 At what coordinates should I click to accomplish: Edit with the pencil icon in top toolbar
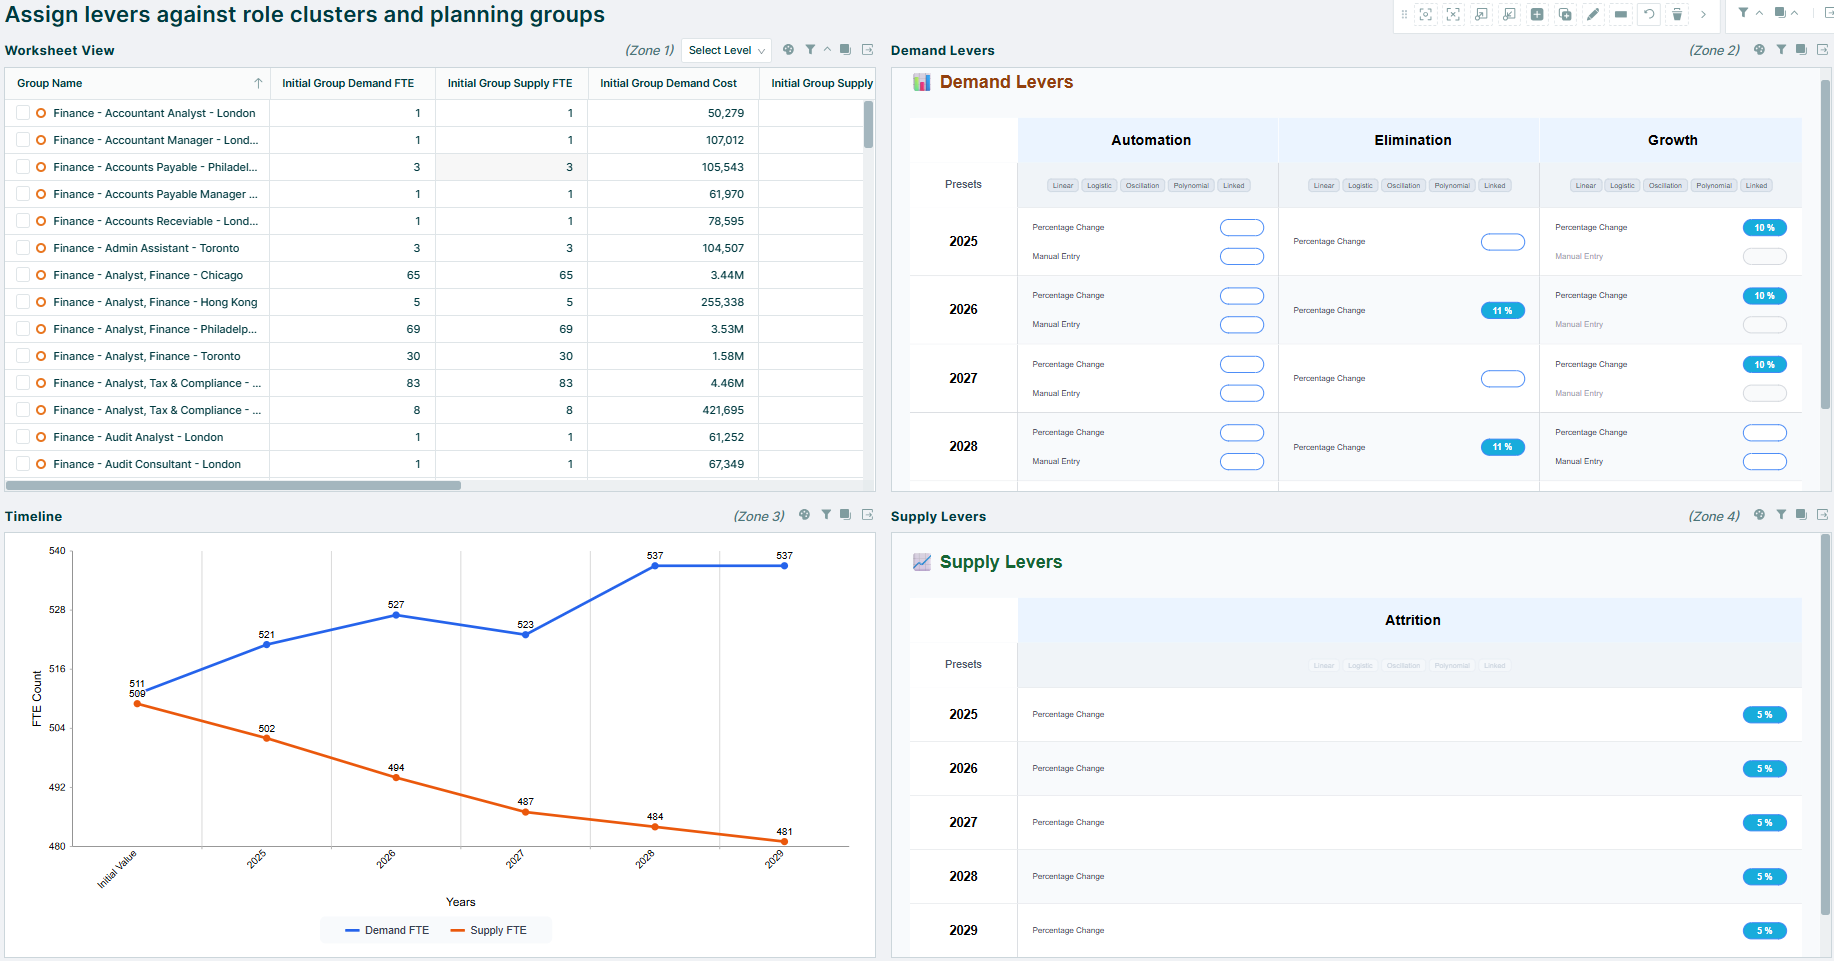tap(1594, 15)
